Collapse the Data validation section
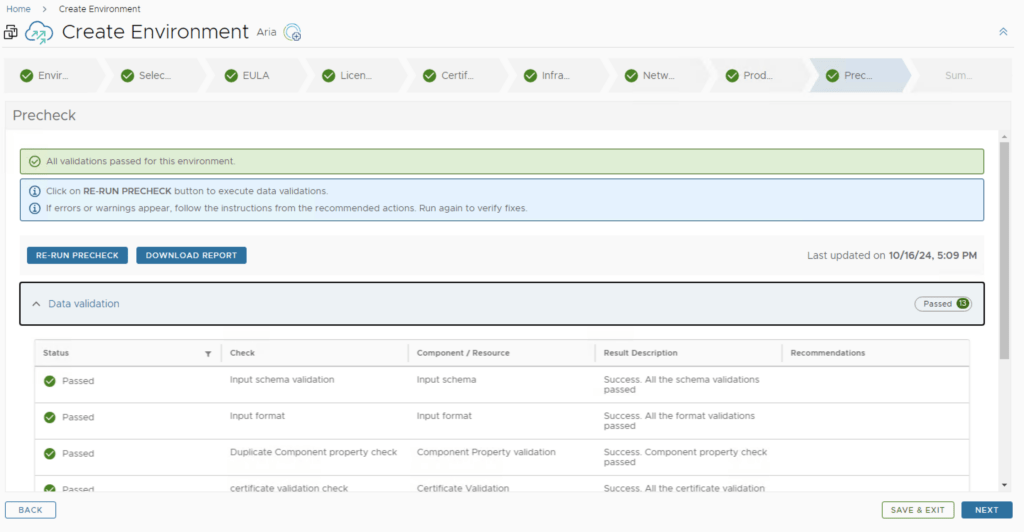The width and height of the screenshot is (1024, 532). tap(37, 304)
